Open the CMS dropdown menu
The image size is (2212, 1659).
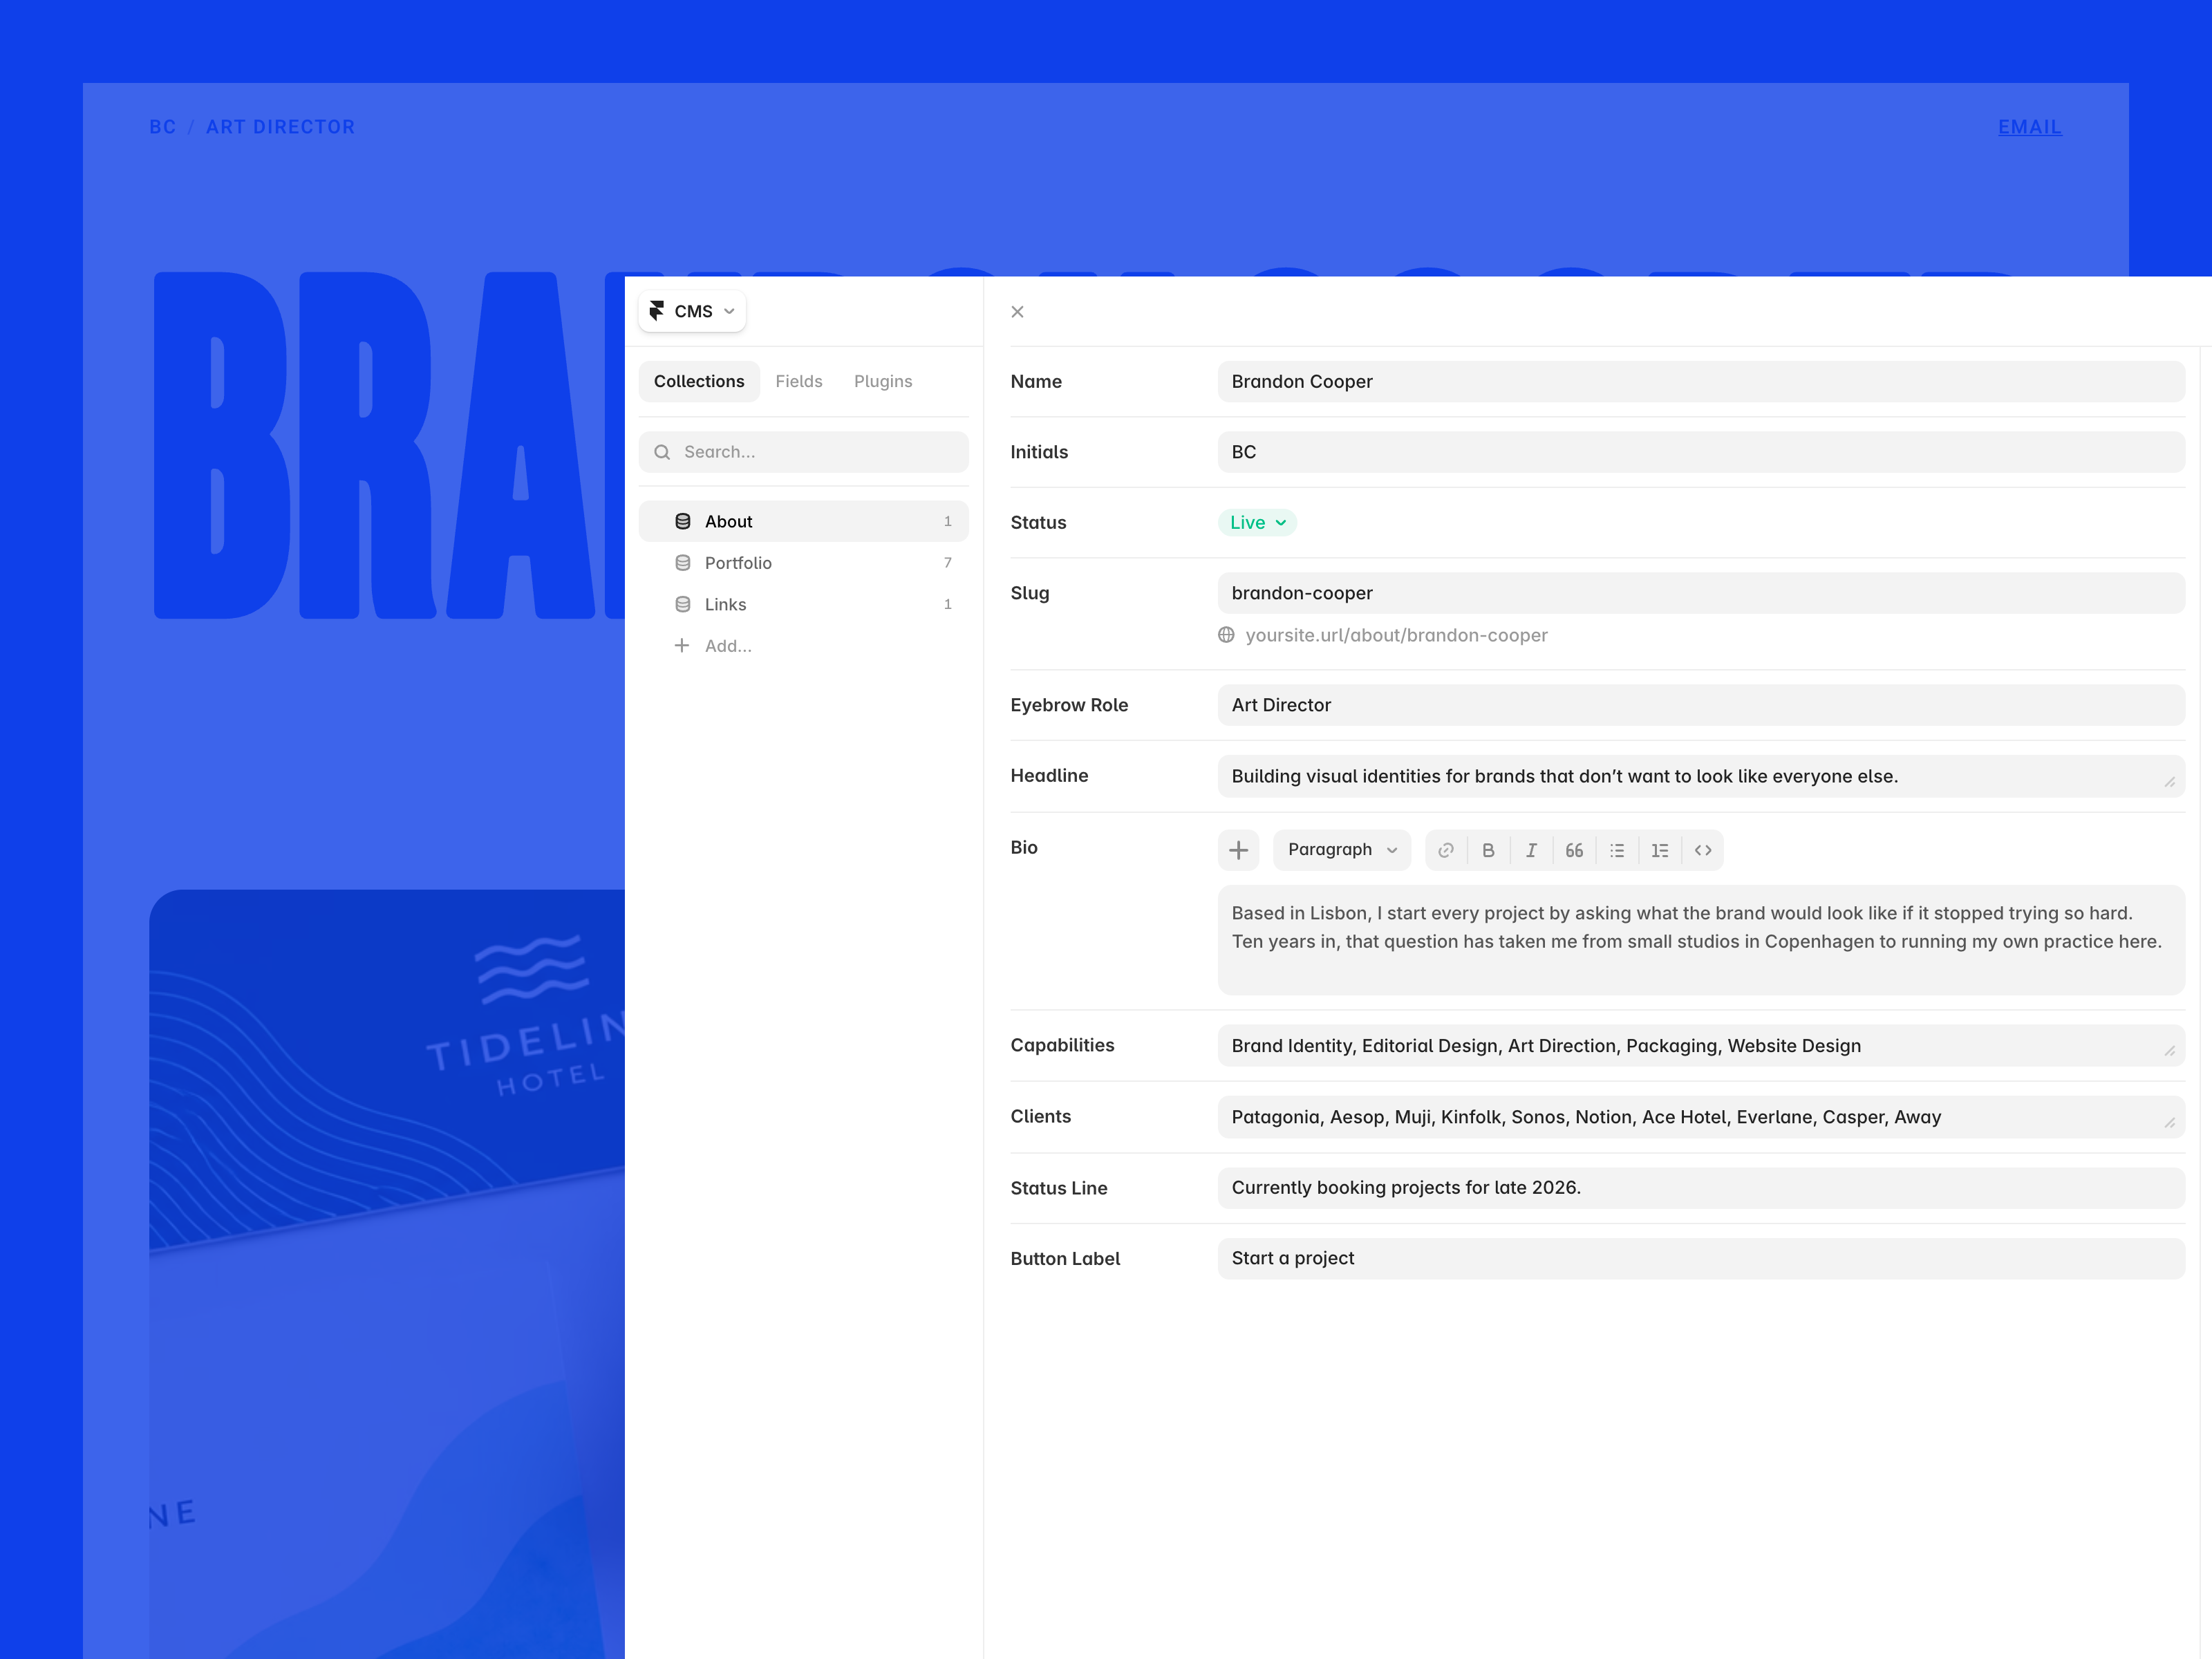coord(692,311)
